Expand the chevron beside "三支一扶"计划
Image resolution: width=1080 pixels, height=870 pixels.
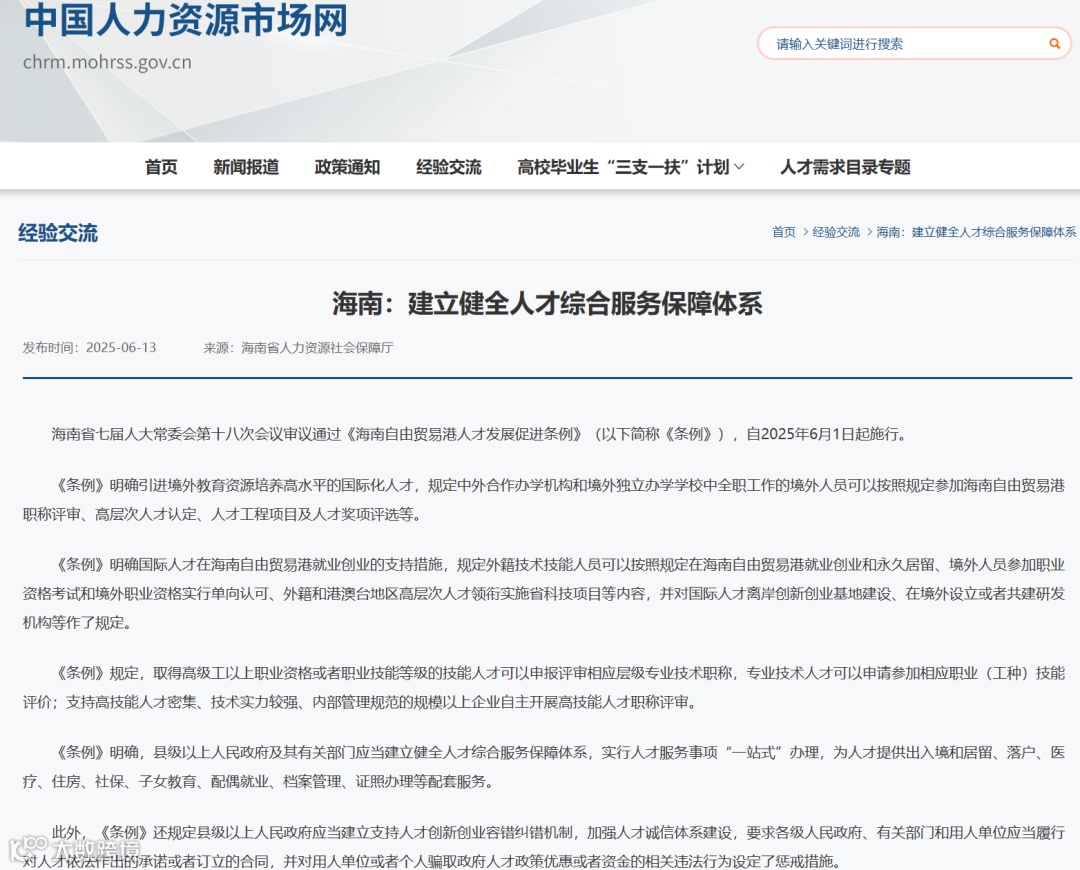[x=739, y=167]
